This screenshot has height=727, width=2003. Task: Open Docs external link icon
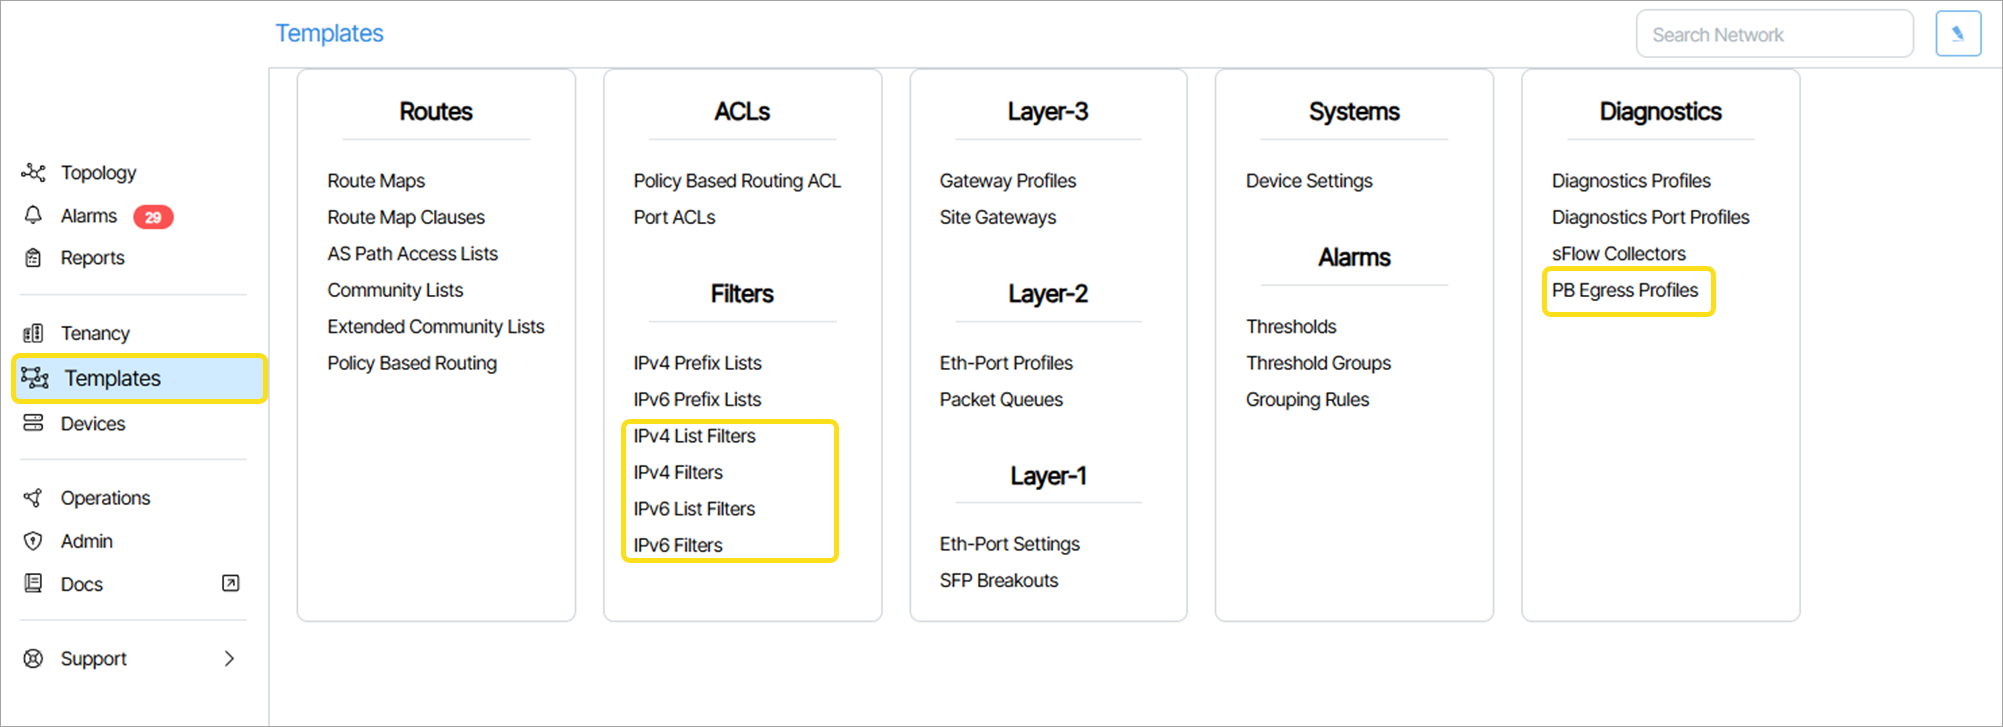pyautogui.click(x=230, y=583)
